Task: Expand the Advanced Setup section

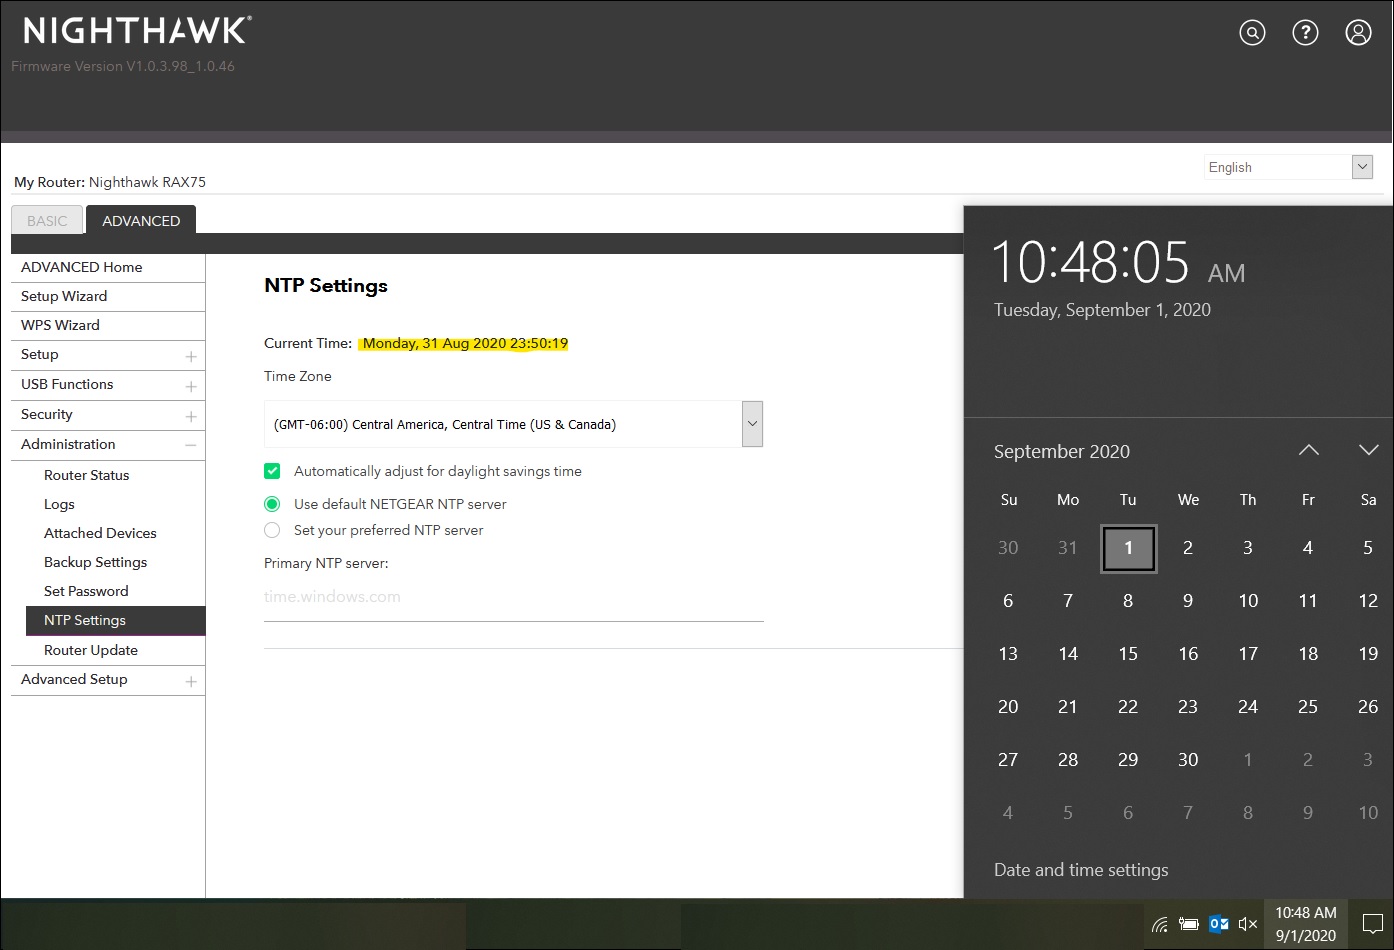Action: 190,681
